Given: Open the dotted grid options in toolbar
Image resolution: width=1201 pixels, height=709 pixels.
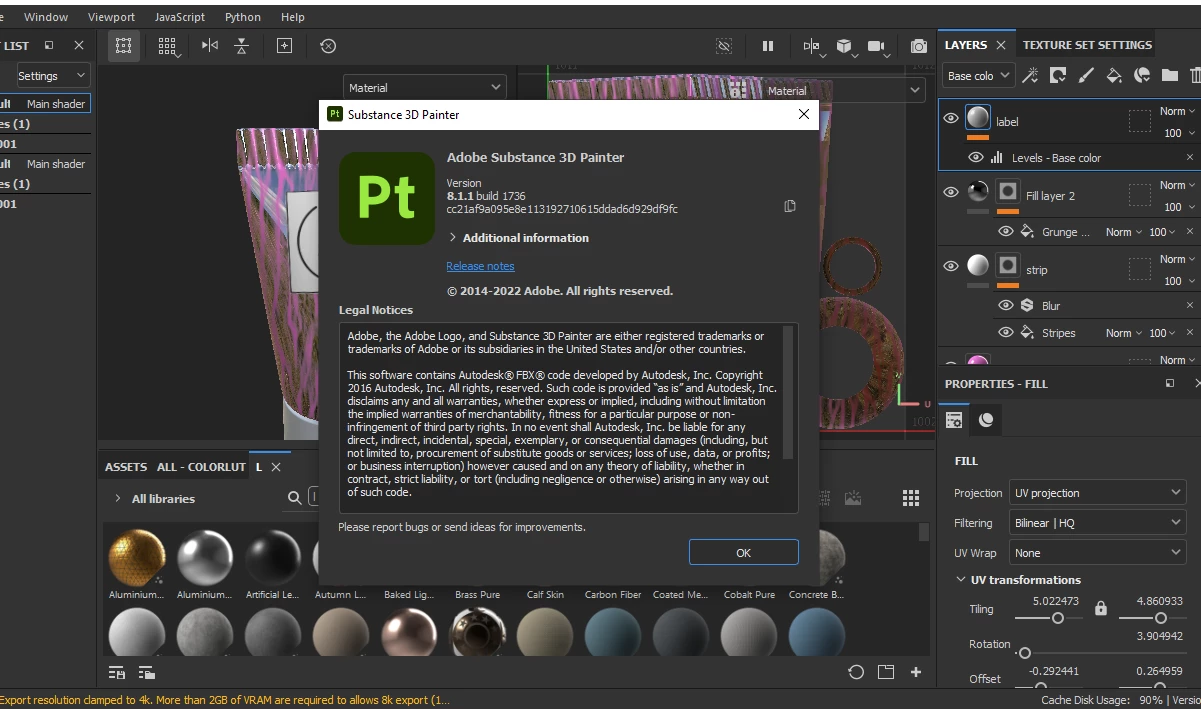Looking at the screenshot, I should (x=167, y=46).
